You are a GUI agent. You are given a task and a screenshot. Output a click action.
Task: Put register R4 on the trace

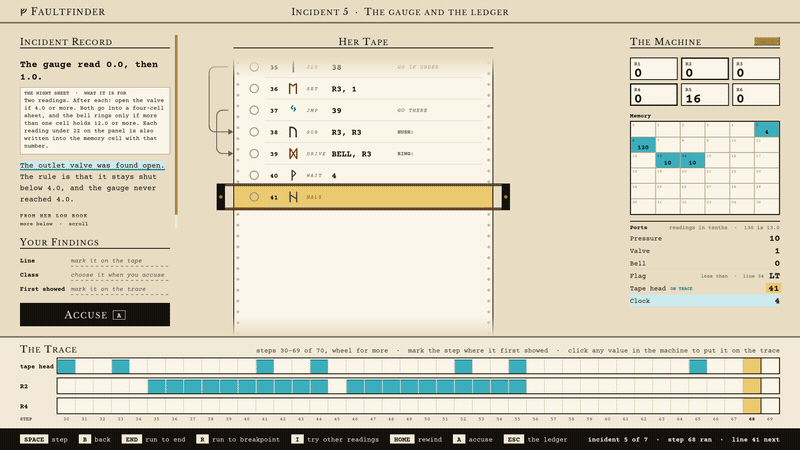[x=654, y=94]
